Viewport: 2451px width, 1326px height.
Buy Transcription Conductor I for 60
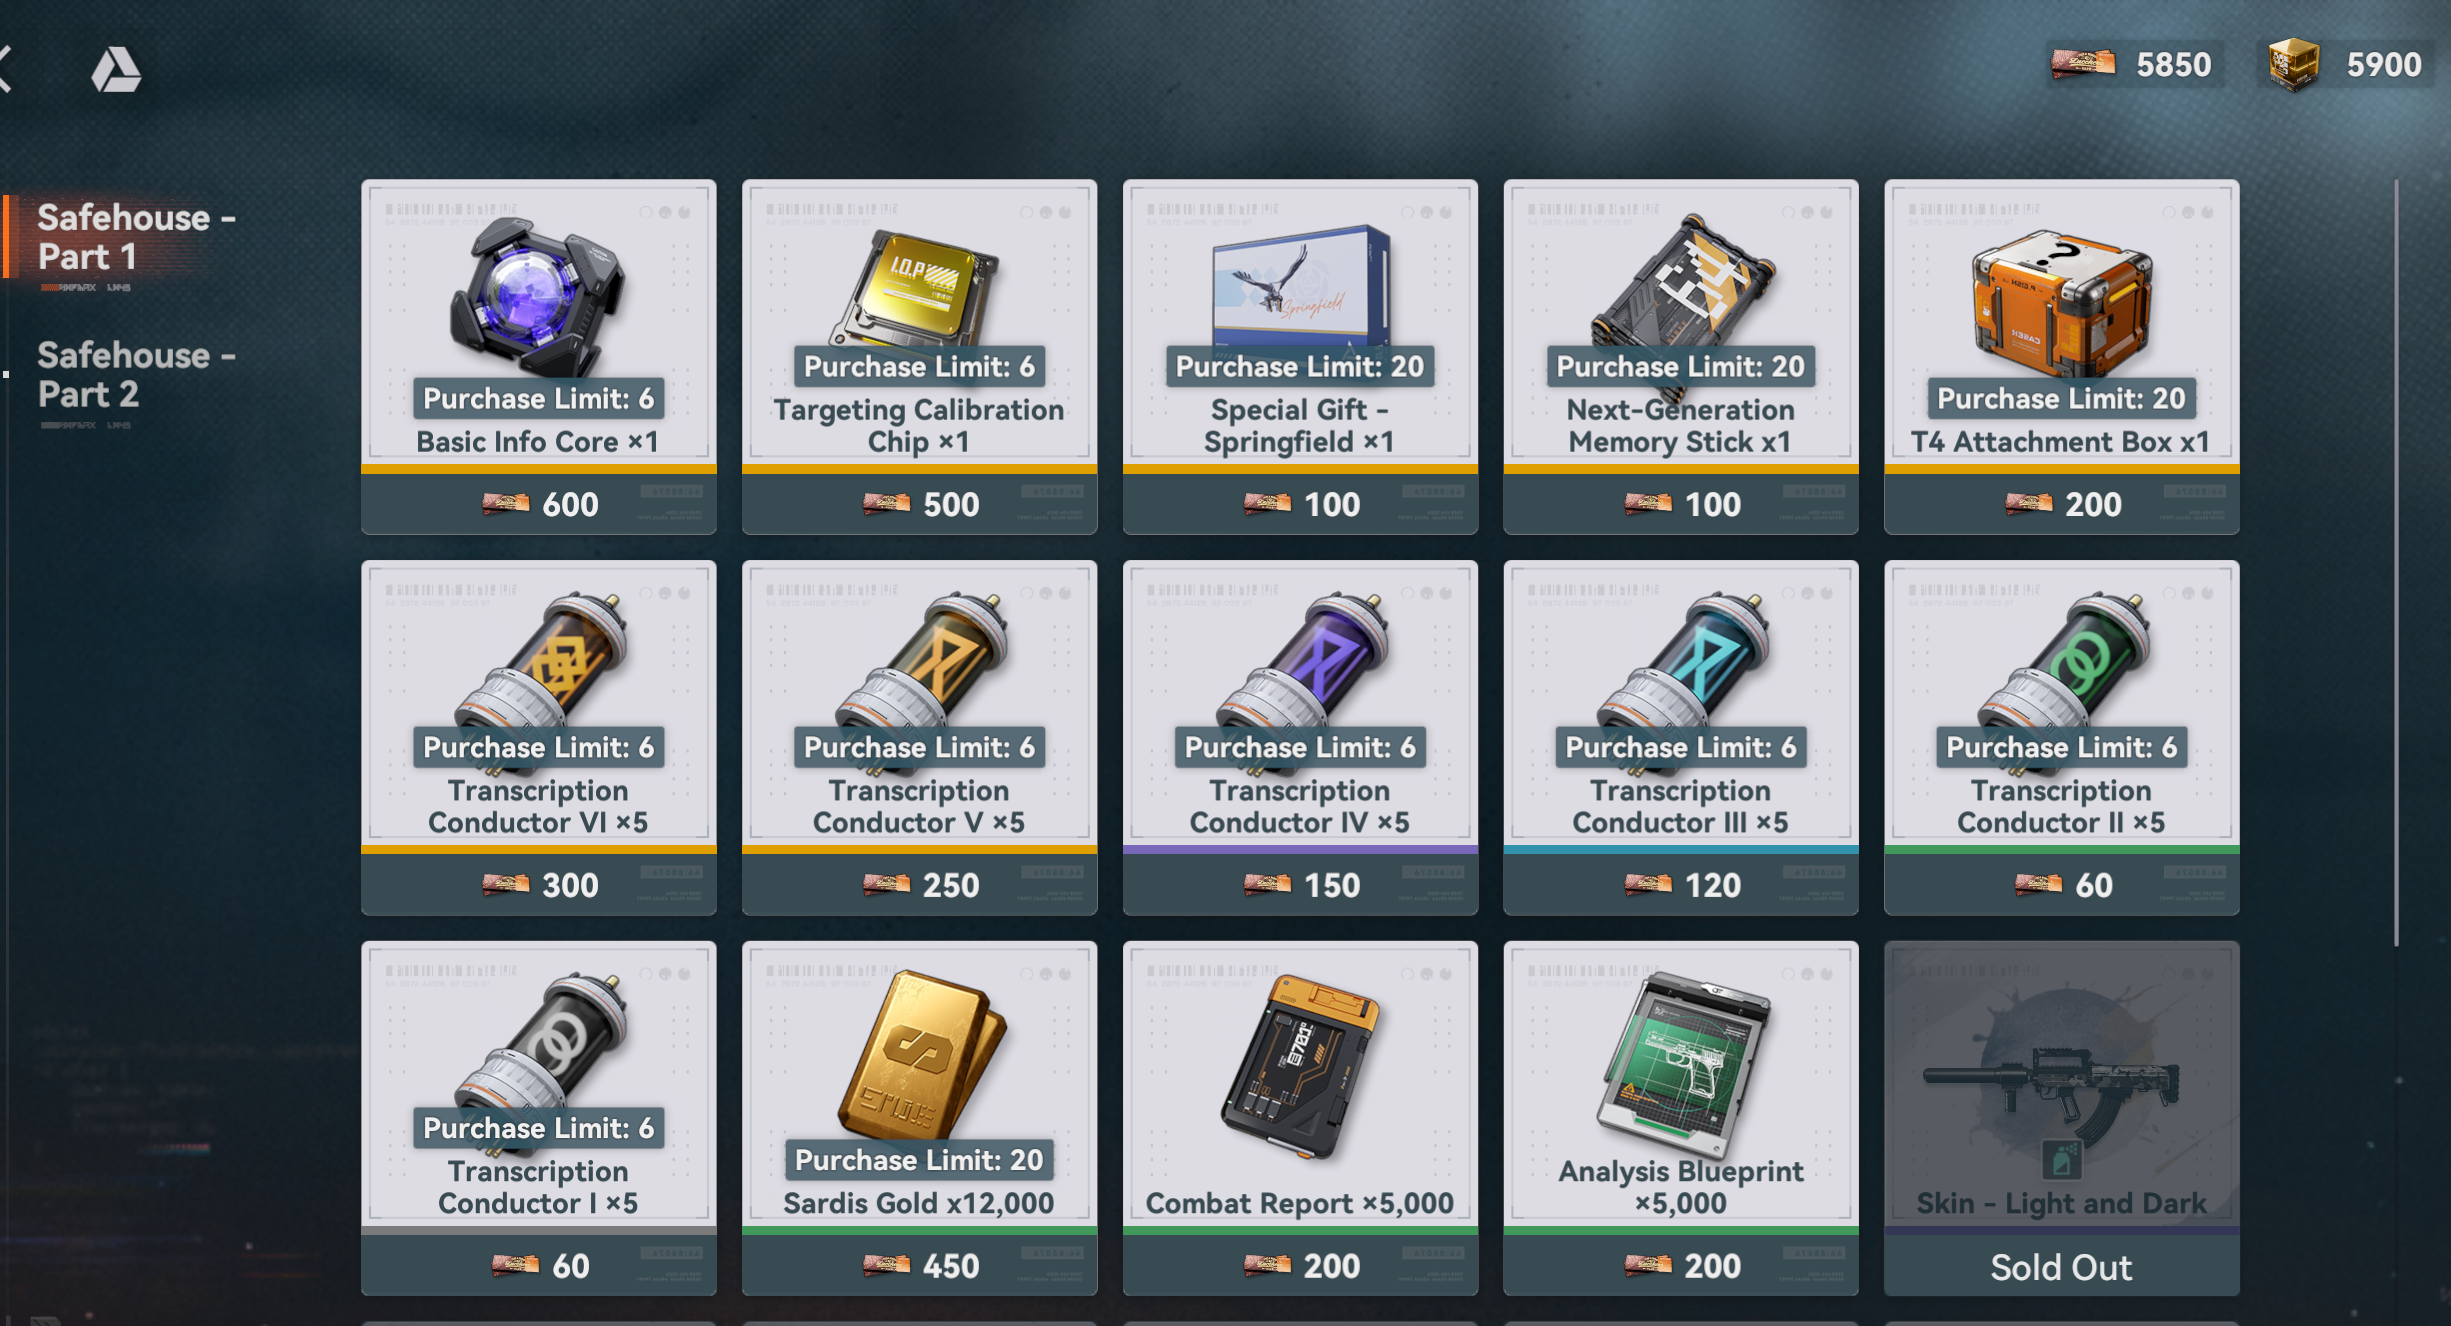tap(538, 1266)
